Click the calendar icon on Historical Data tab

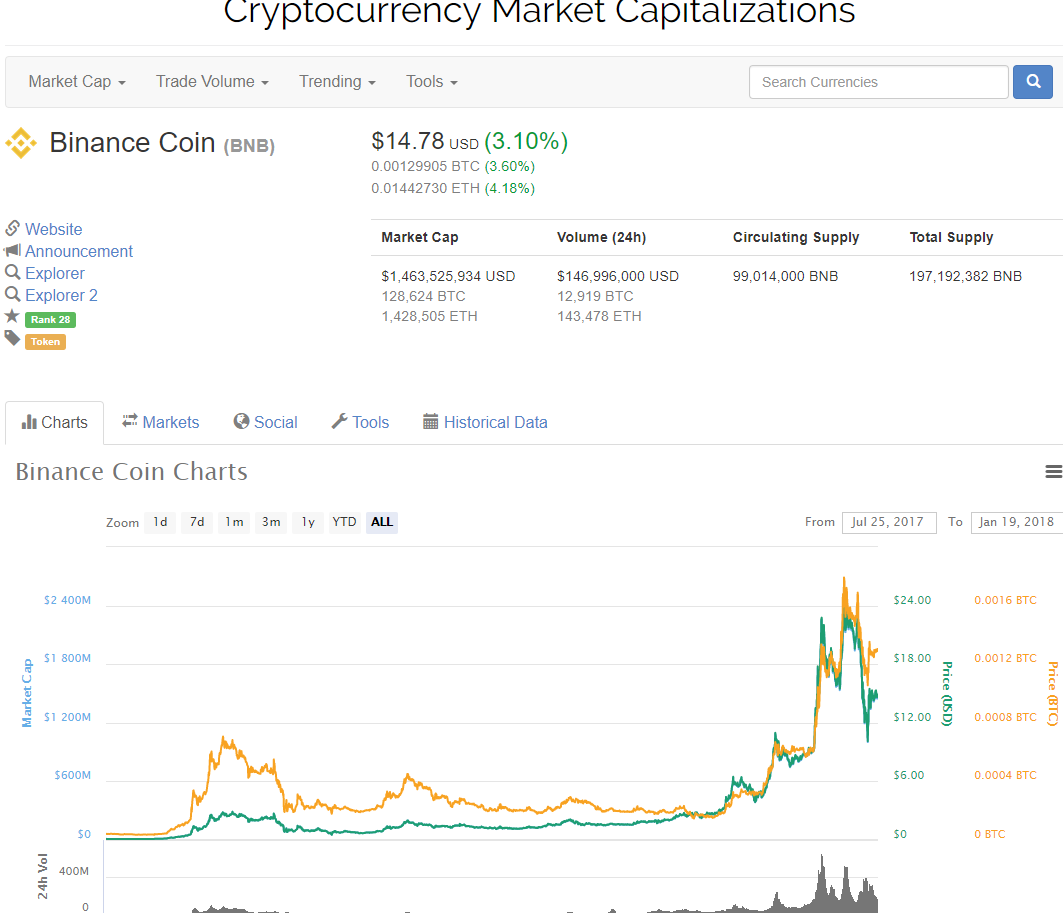pyautogui.click(x=430, y=422)
